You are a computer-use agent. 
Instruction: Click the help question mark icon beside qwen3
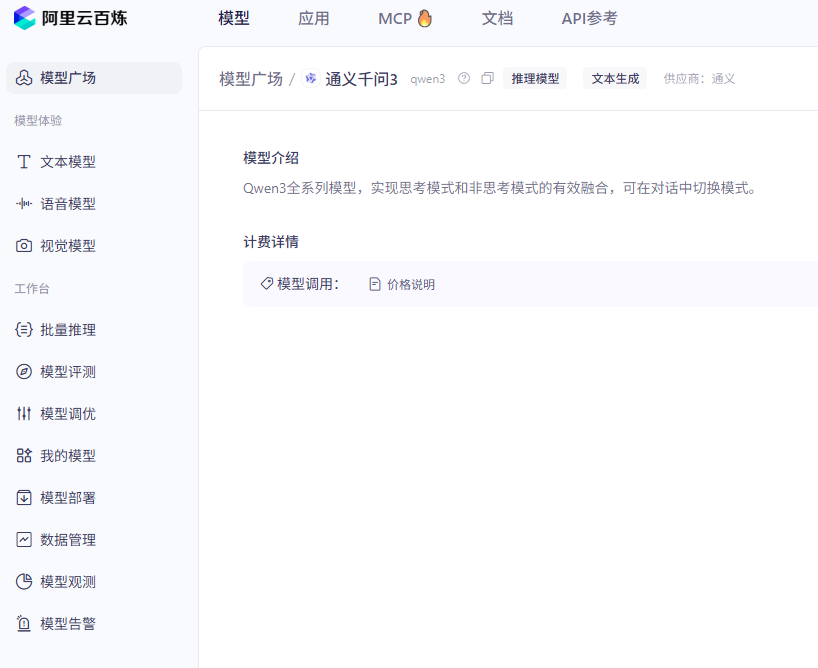click(x=464, y=78)
